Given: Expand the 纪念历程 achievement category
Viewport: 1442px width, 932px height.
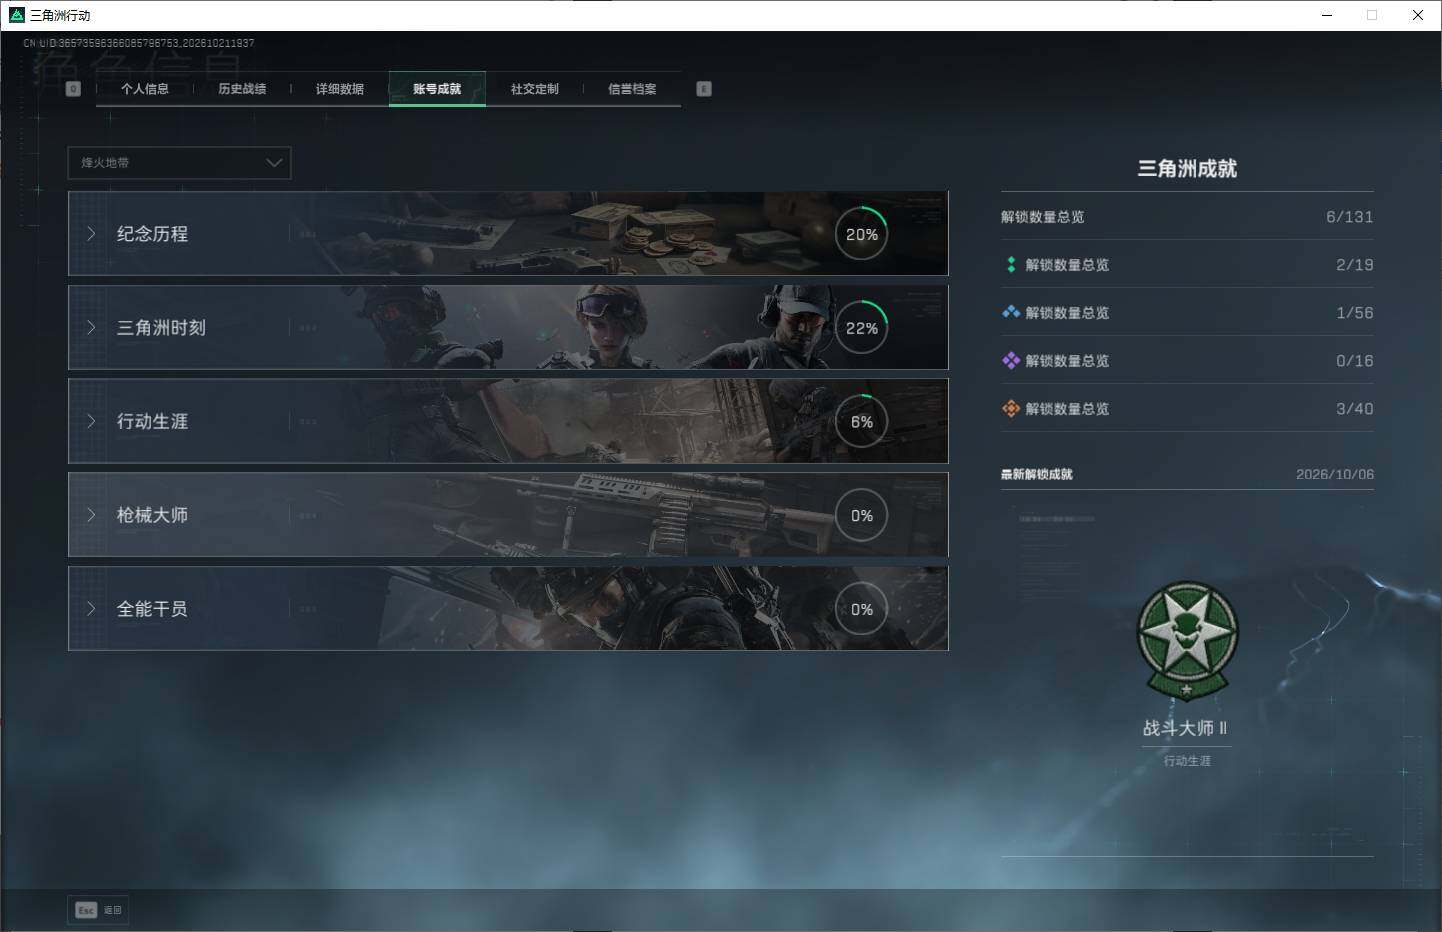Looking at the screenshot, I should click(x=508, y=234).
